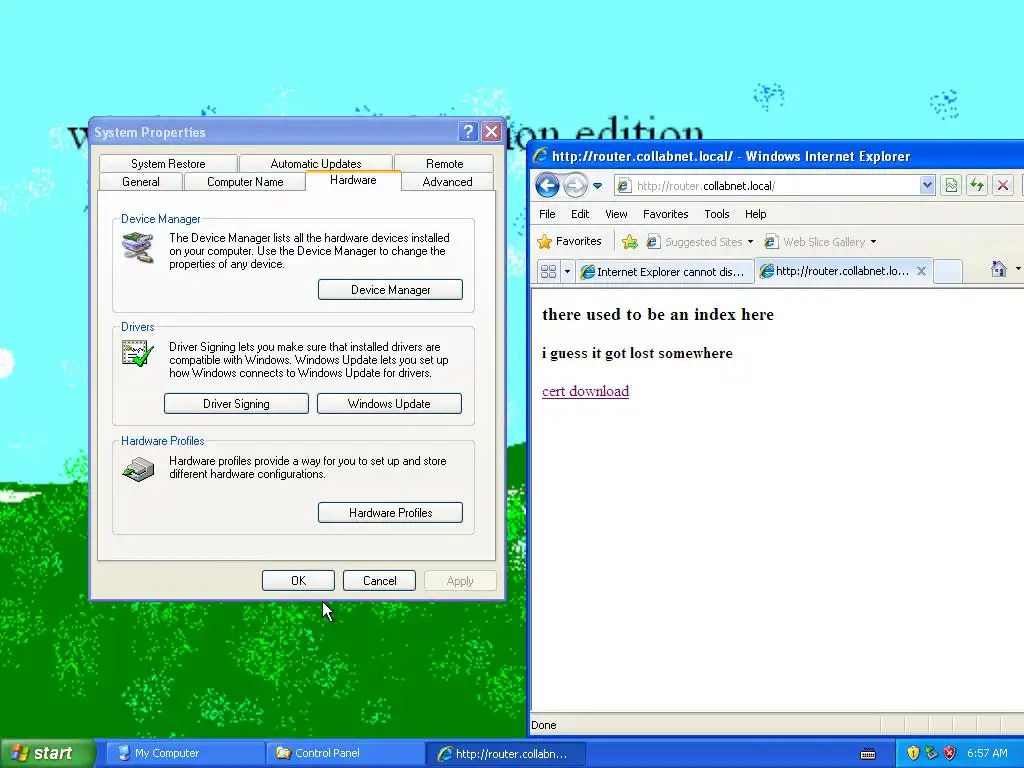This screenshot has height=768, width=1024.
Task: Click the Hardware Profiles button
Action: (x=391, y=513)
